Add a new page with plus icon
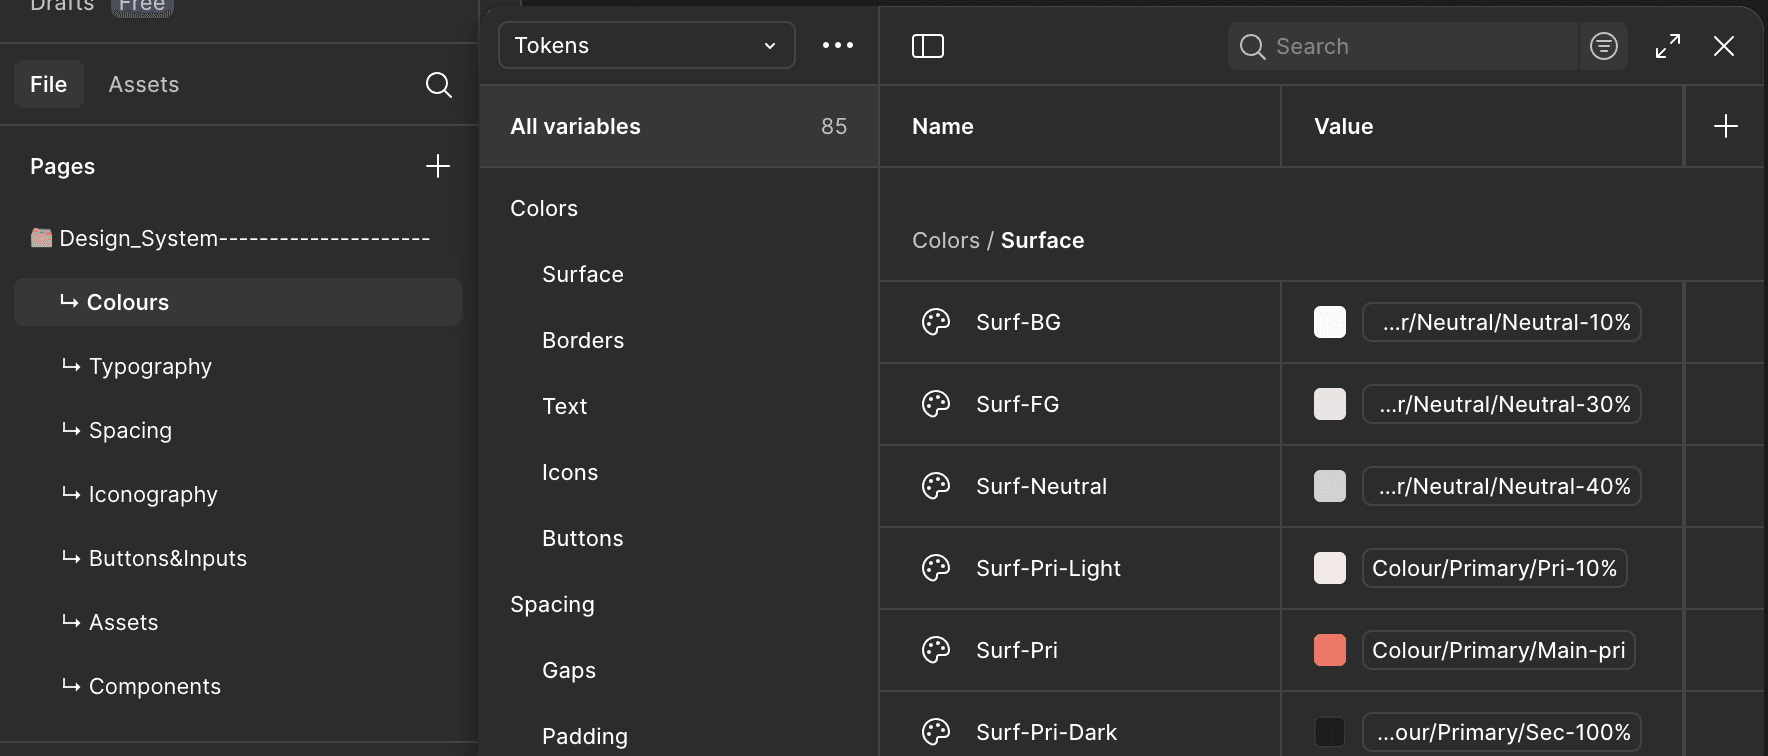Viewport: 1768px width, 756px height. [x=438, y=167]
